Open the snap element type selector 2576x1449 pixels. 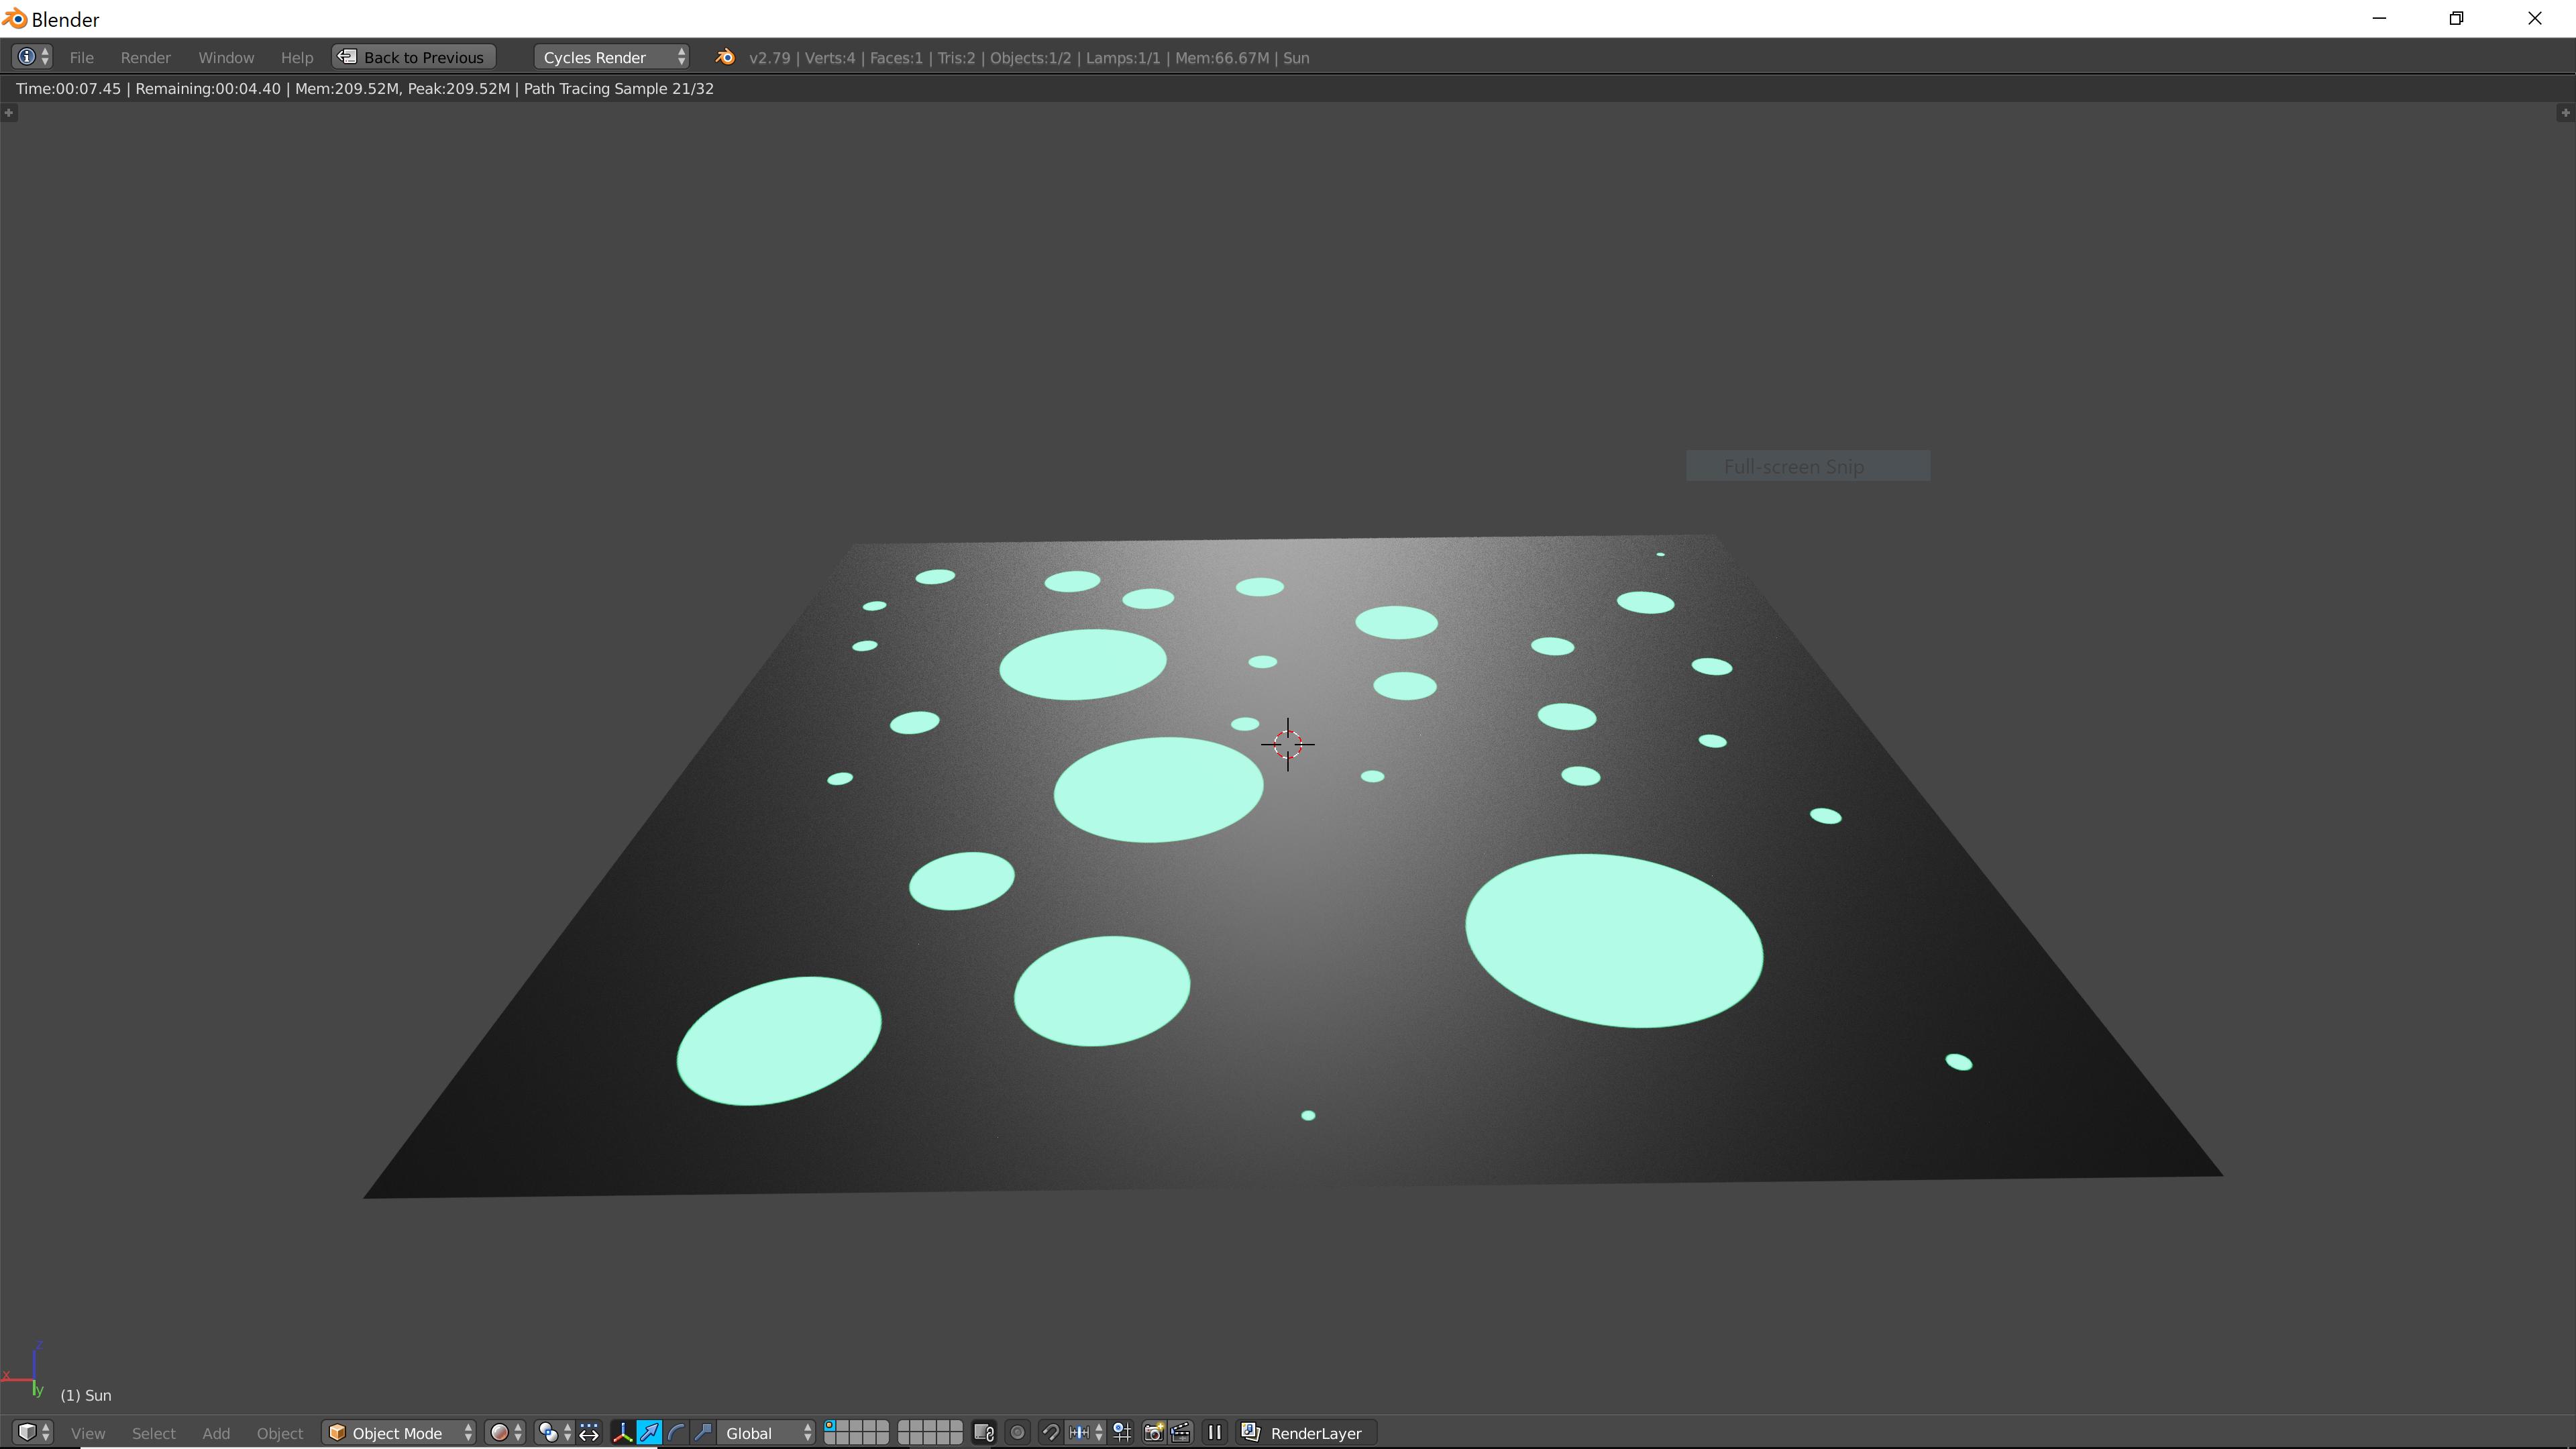tap(1086, 1432)
